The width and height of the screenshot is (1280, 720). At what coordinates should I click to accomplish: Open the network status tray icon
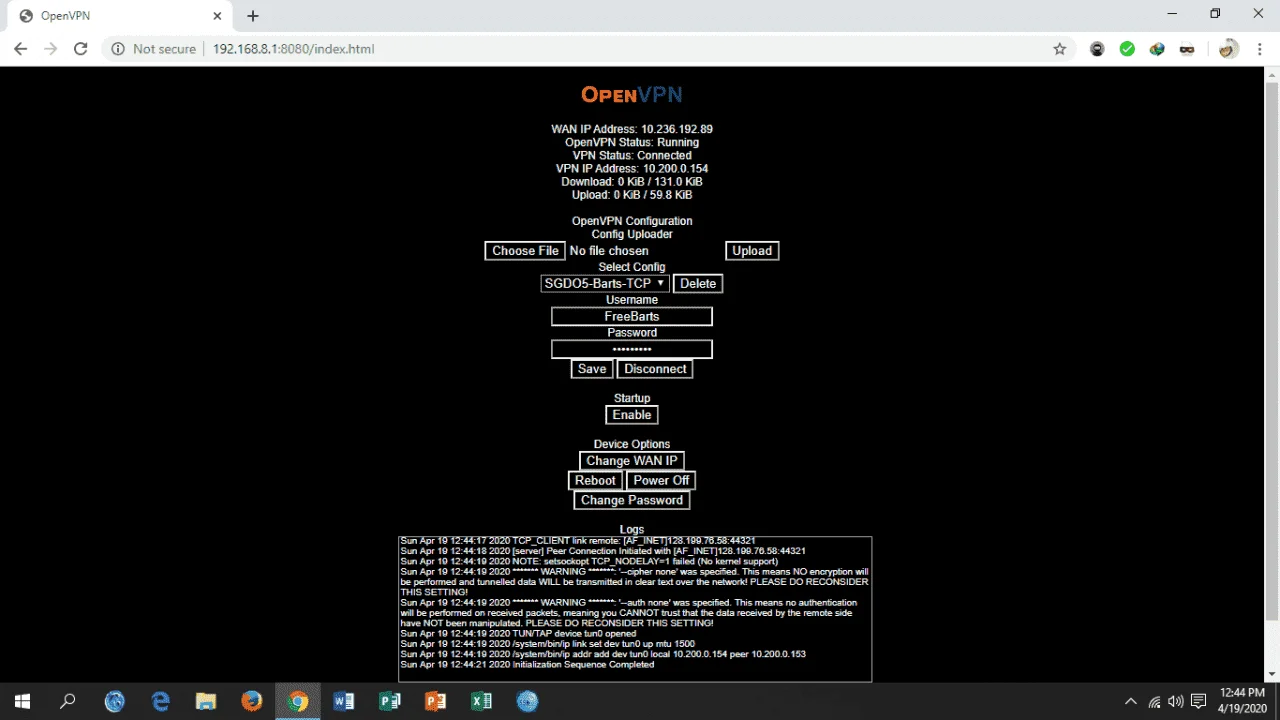(1154, 702)
